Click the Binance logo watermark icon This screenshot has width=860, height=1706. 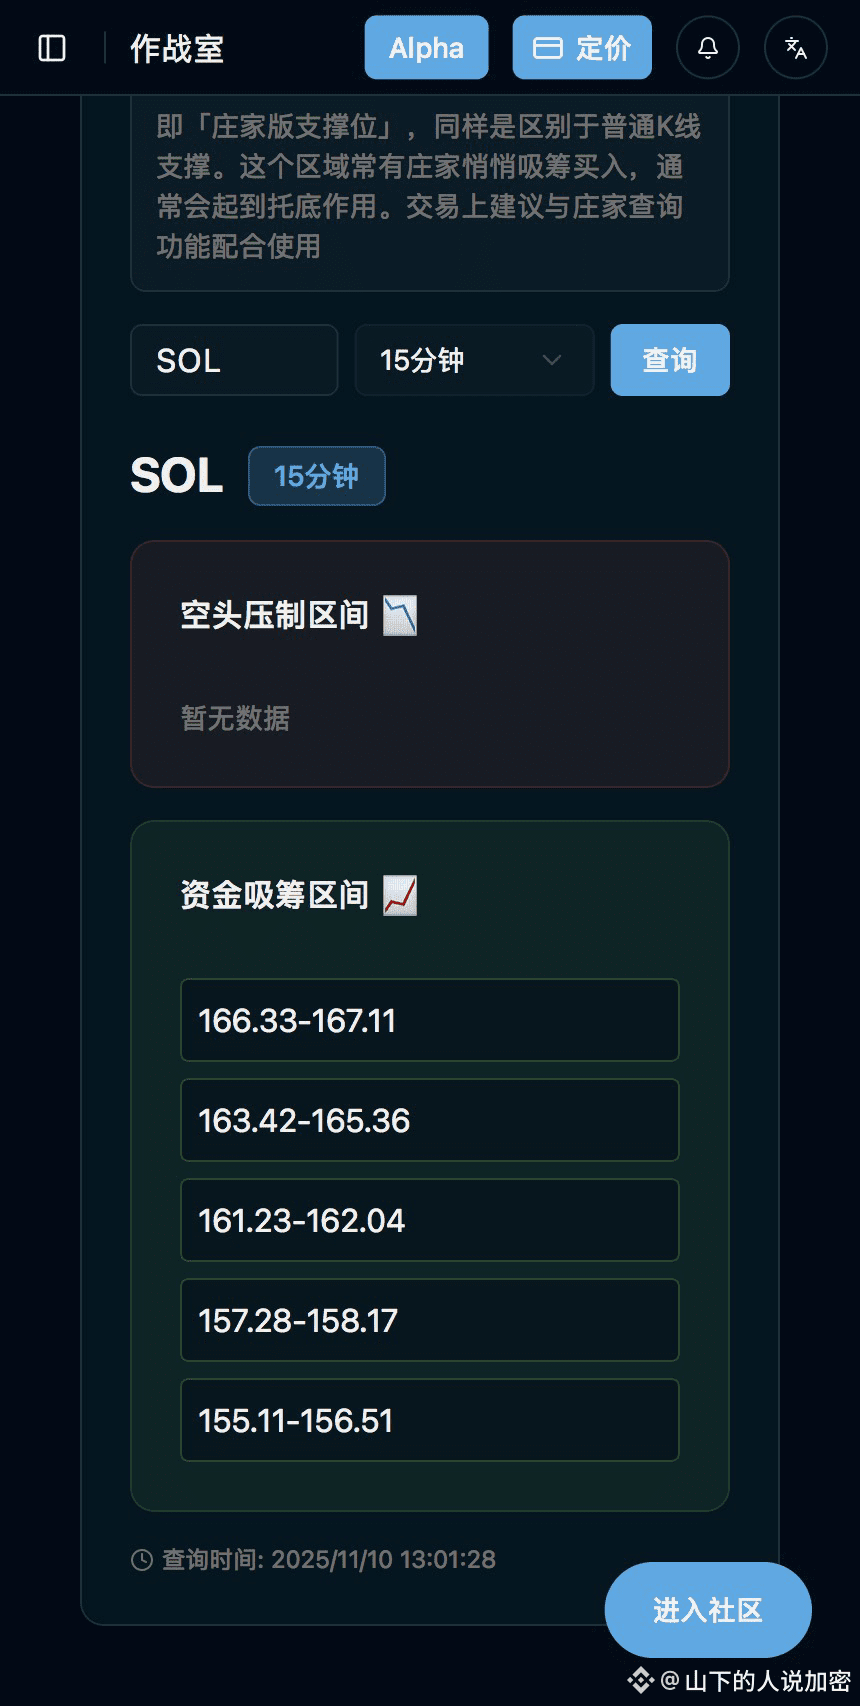pyautogui.click(x=640, y=1680)
